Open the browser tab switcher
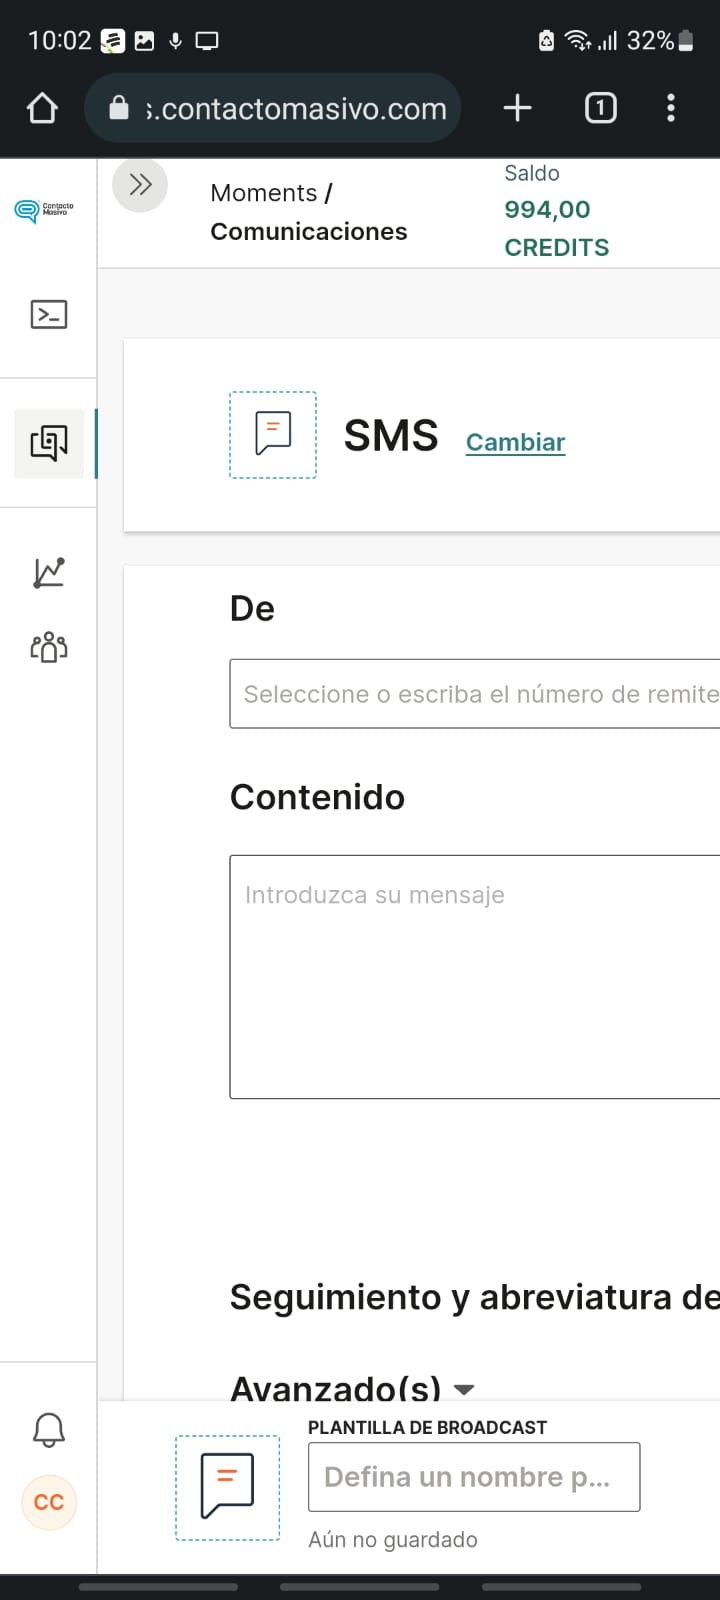The height and width of the screenshot is (1600, 720). tap(600, 108)
